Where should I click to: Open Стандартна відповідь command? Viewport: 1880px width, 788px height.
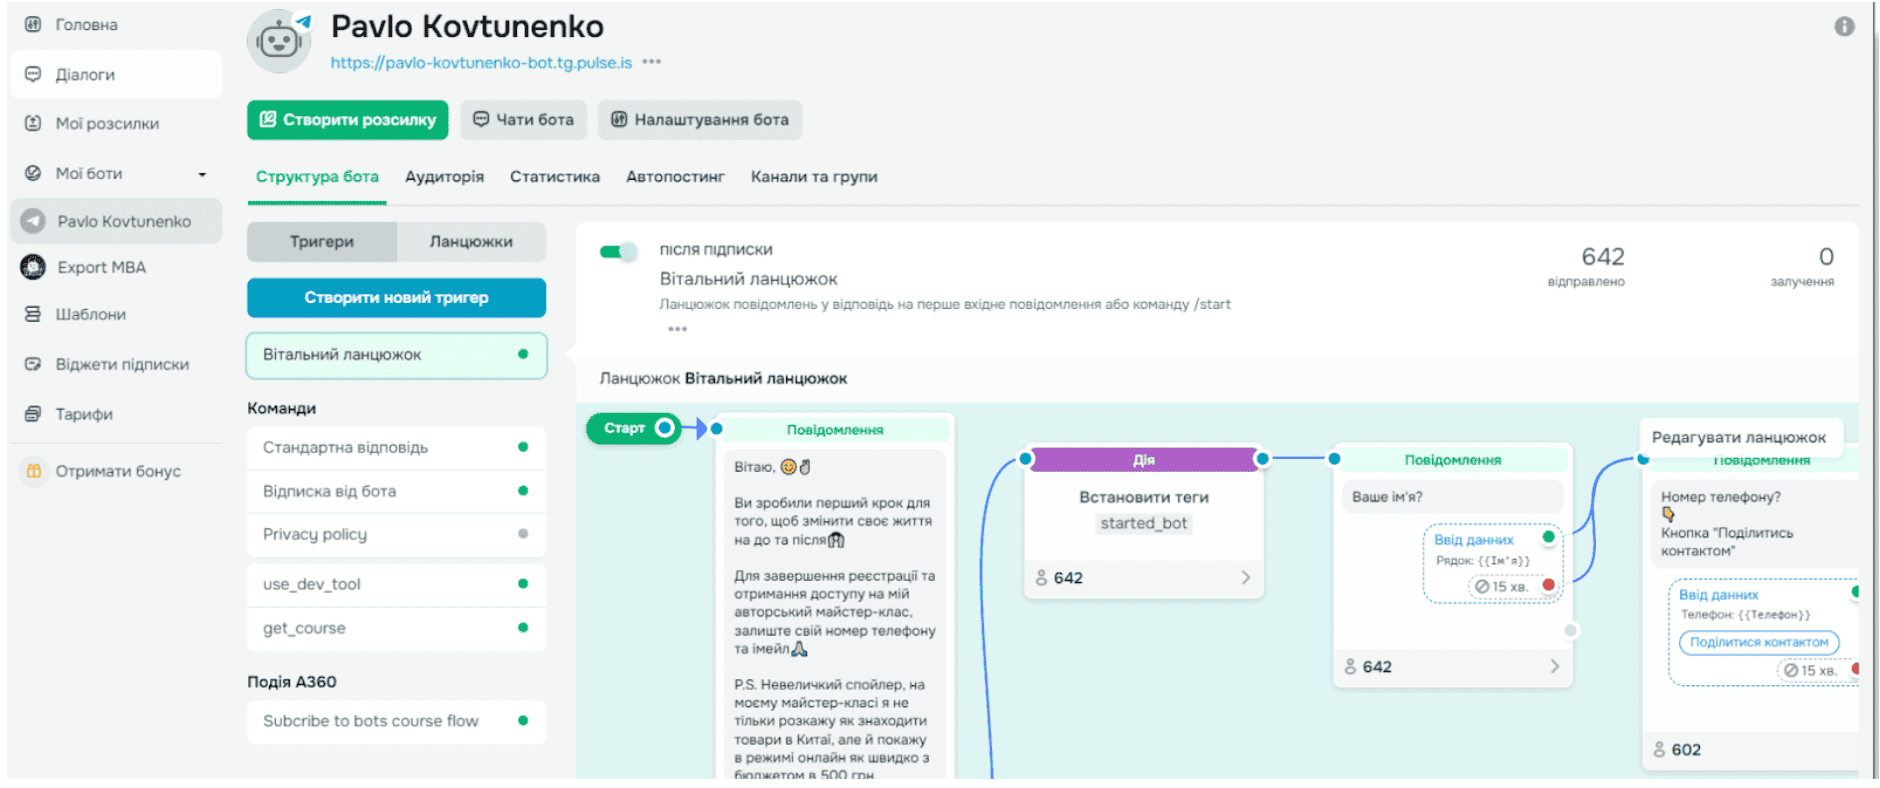396,448
